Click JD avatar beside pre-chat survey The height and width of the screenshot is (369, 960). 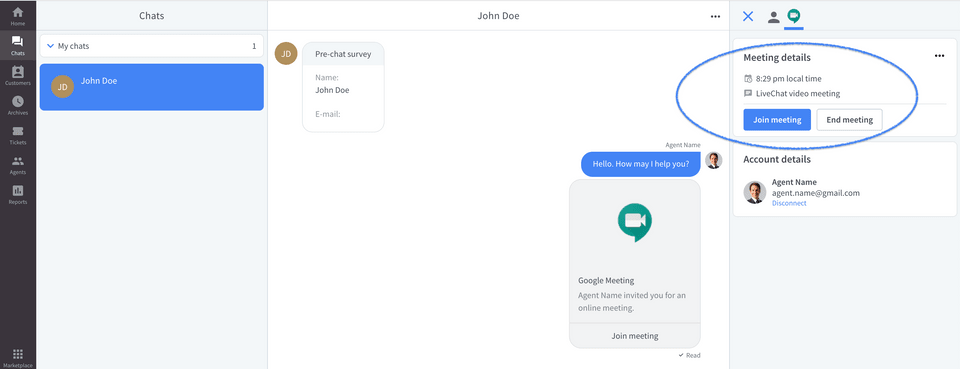(286, 53)
